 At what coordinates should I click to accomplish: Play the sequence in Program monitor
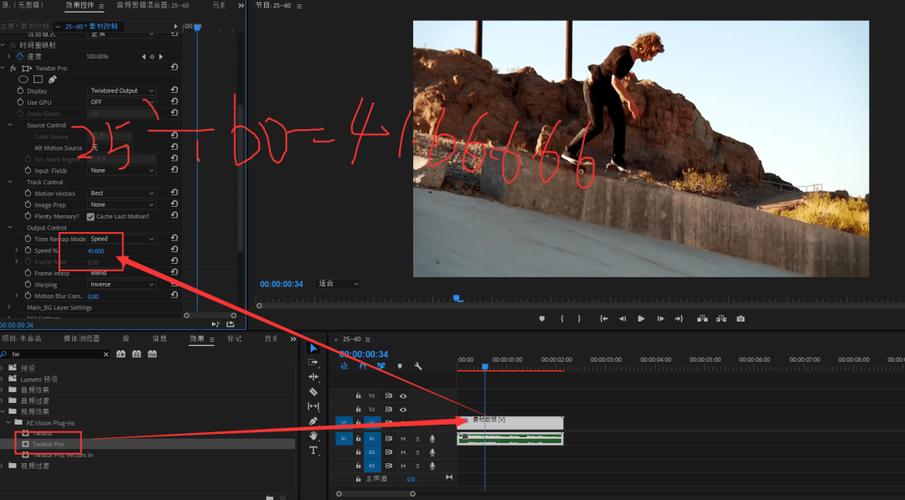(x=641, y=319)
